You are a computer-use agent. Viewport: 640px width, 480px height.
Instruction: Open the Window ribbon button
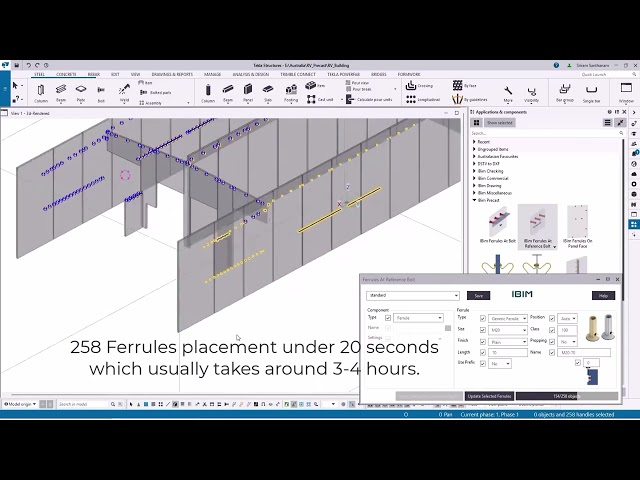626,92
